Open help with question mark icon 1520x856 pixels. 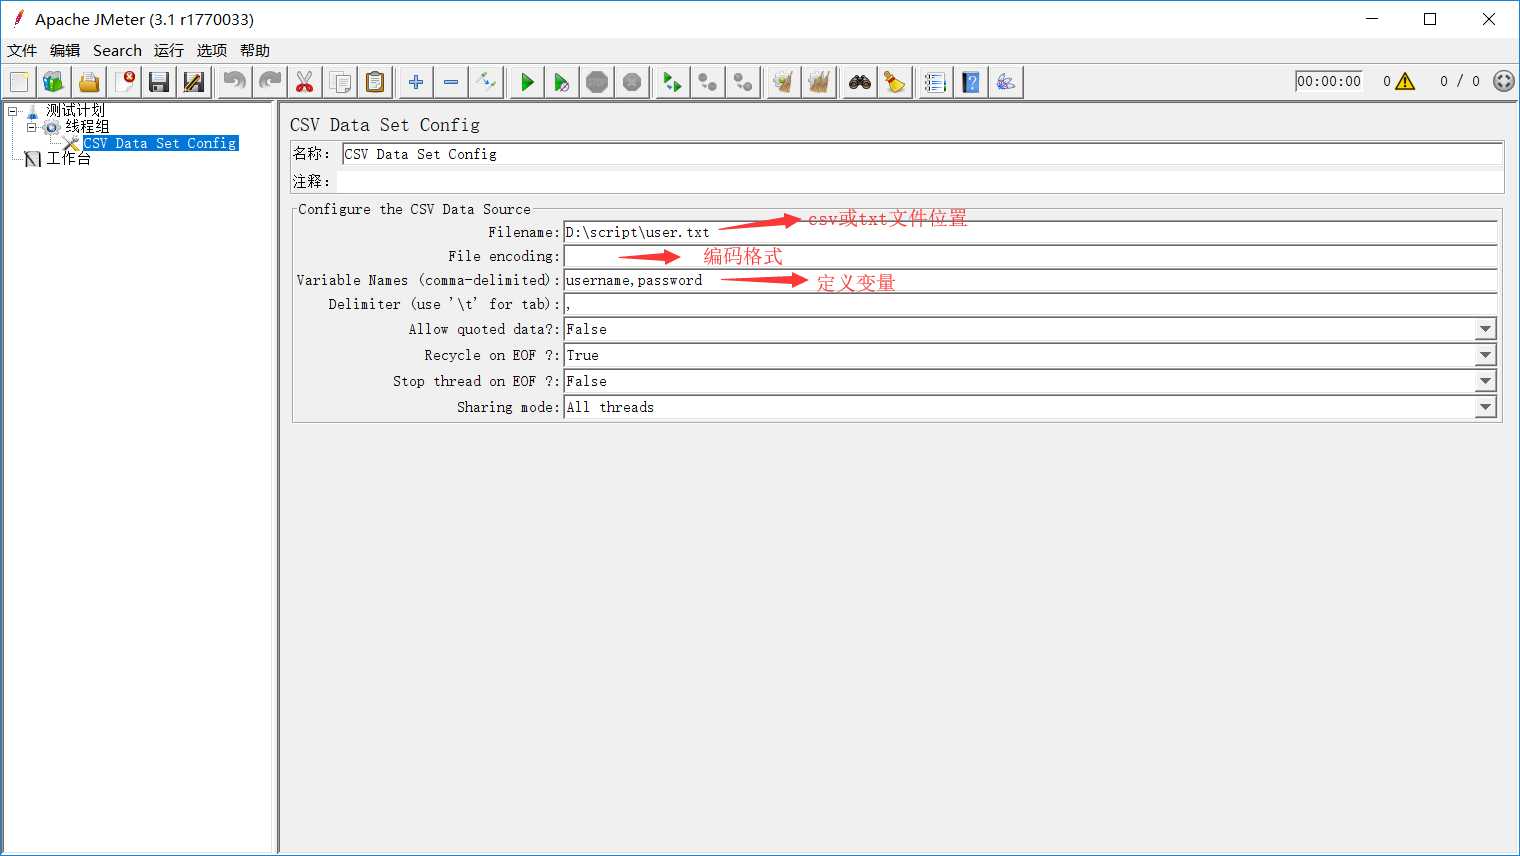click(x=971, y=82)
